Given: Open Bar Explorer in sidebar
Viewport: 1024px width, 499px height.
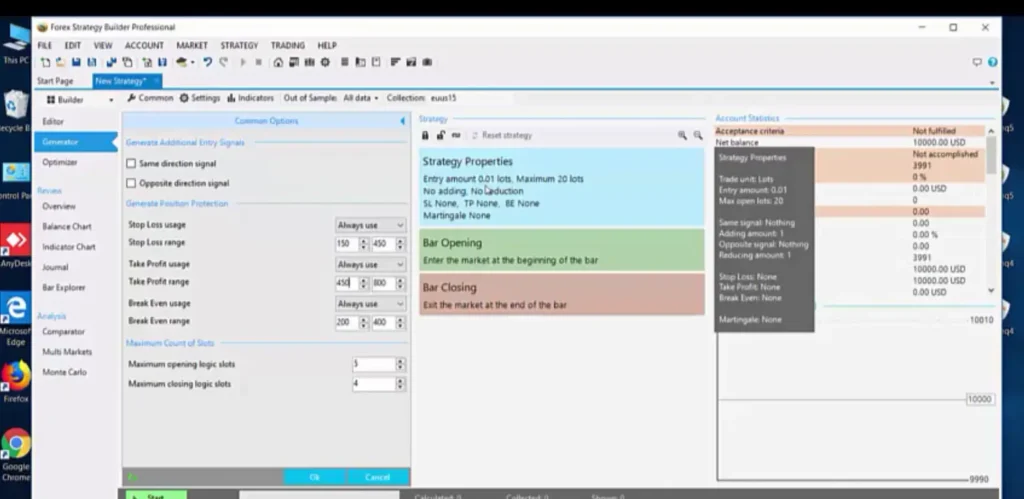Looking at the screenshot, I should [63, 287].
